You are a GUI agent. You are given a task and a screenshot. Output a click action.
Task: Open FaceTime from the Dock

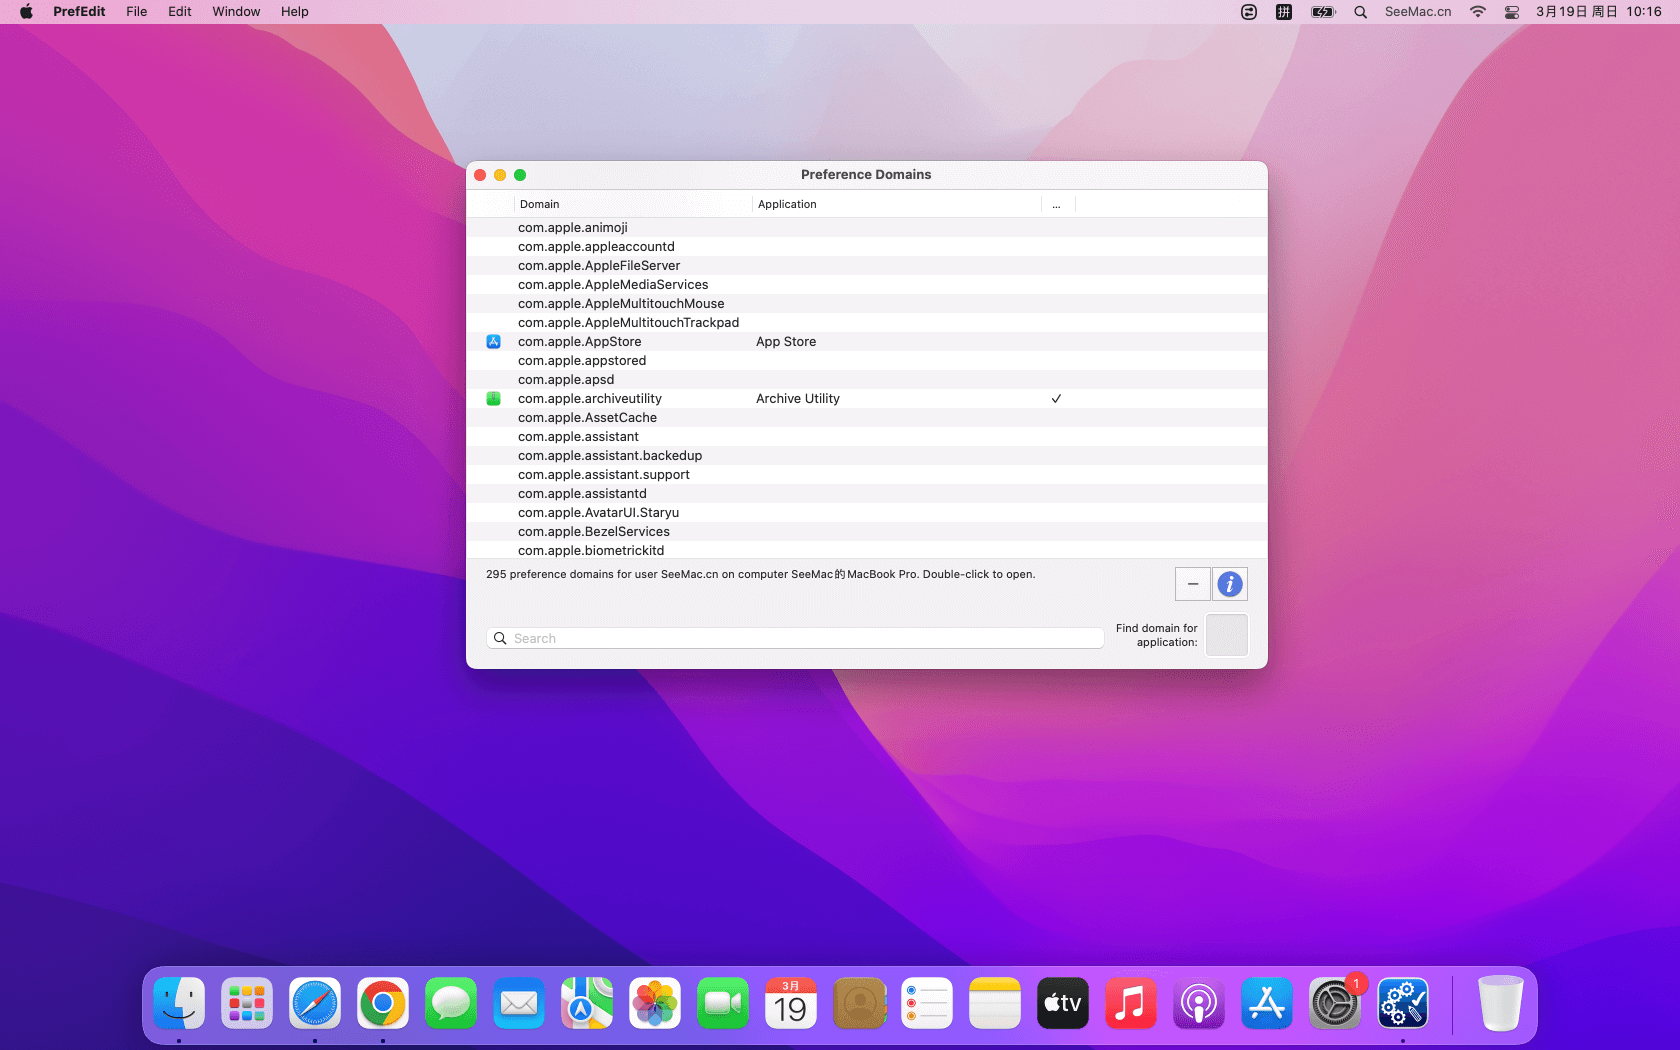point(723,1003)
